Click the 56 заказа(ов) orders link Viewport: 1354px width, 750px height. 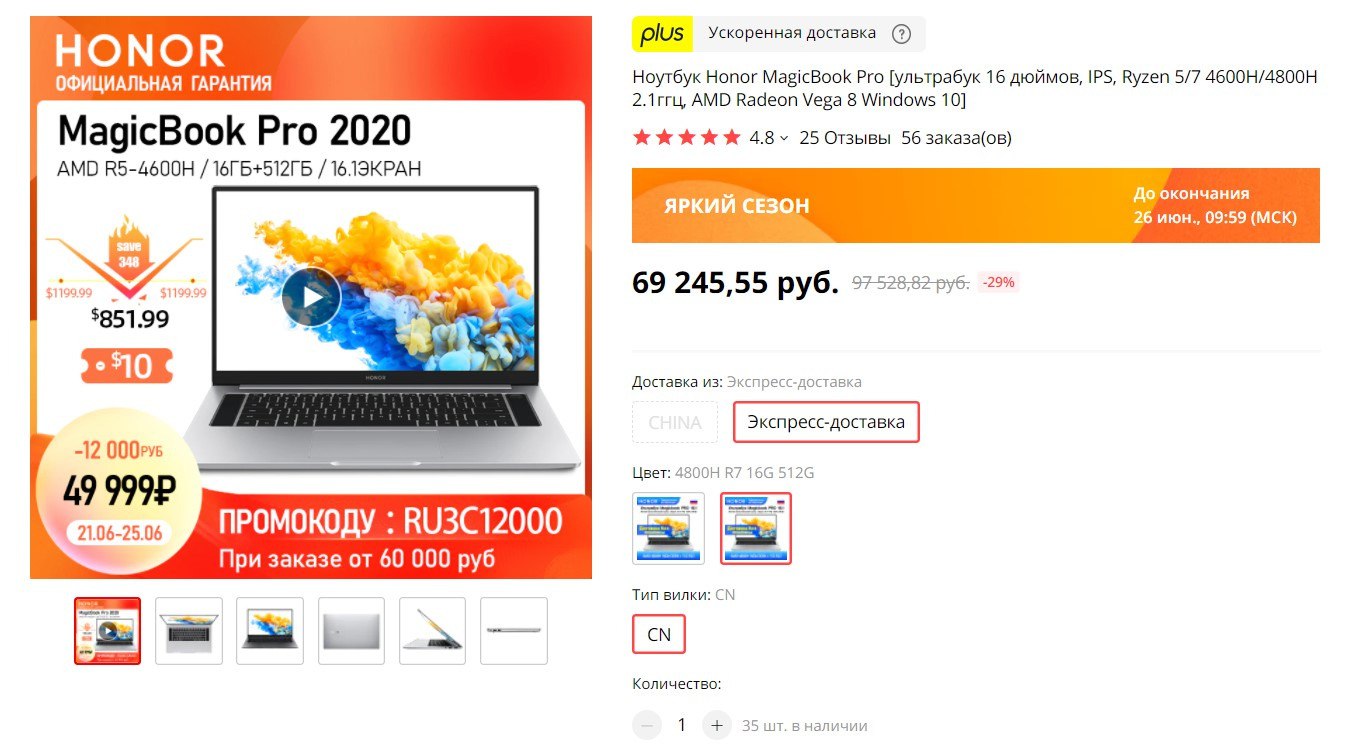(x=956, y=138)
